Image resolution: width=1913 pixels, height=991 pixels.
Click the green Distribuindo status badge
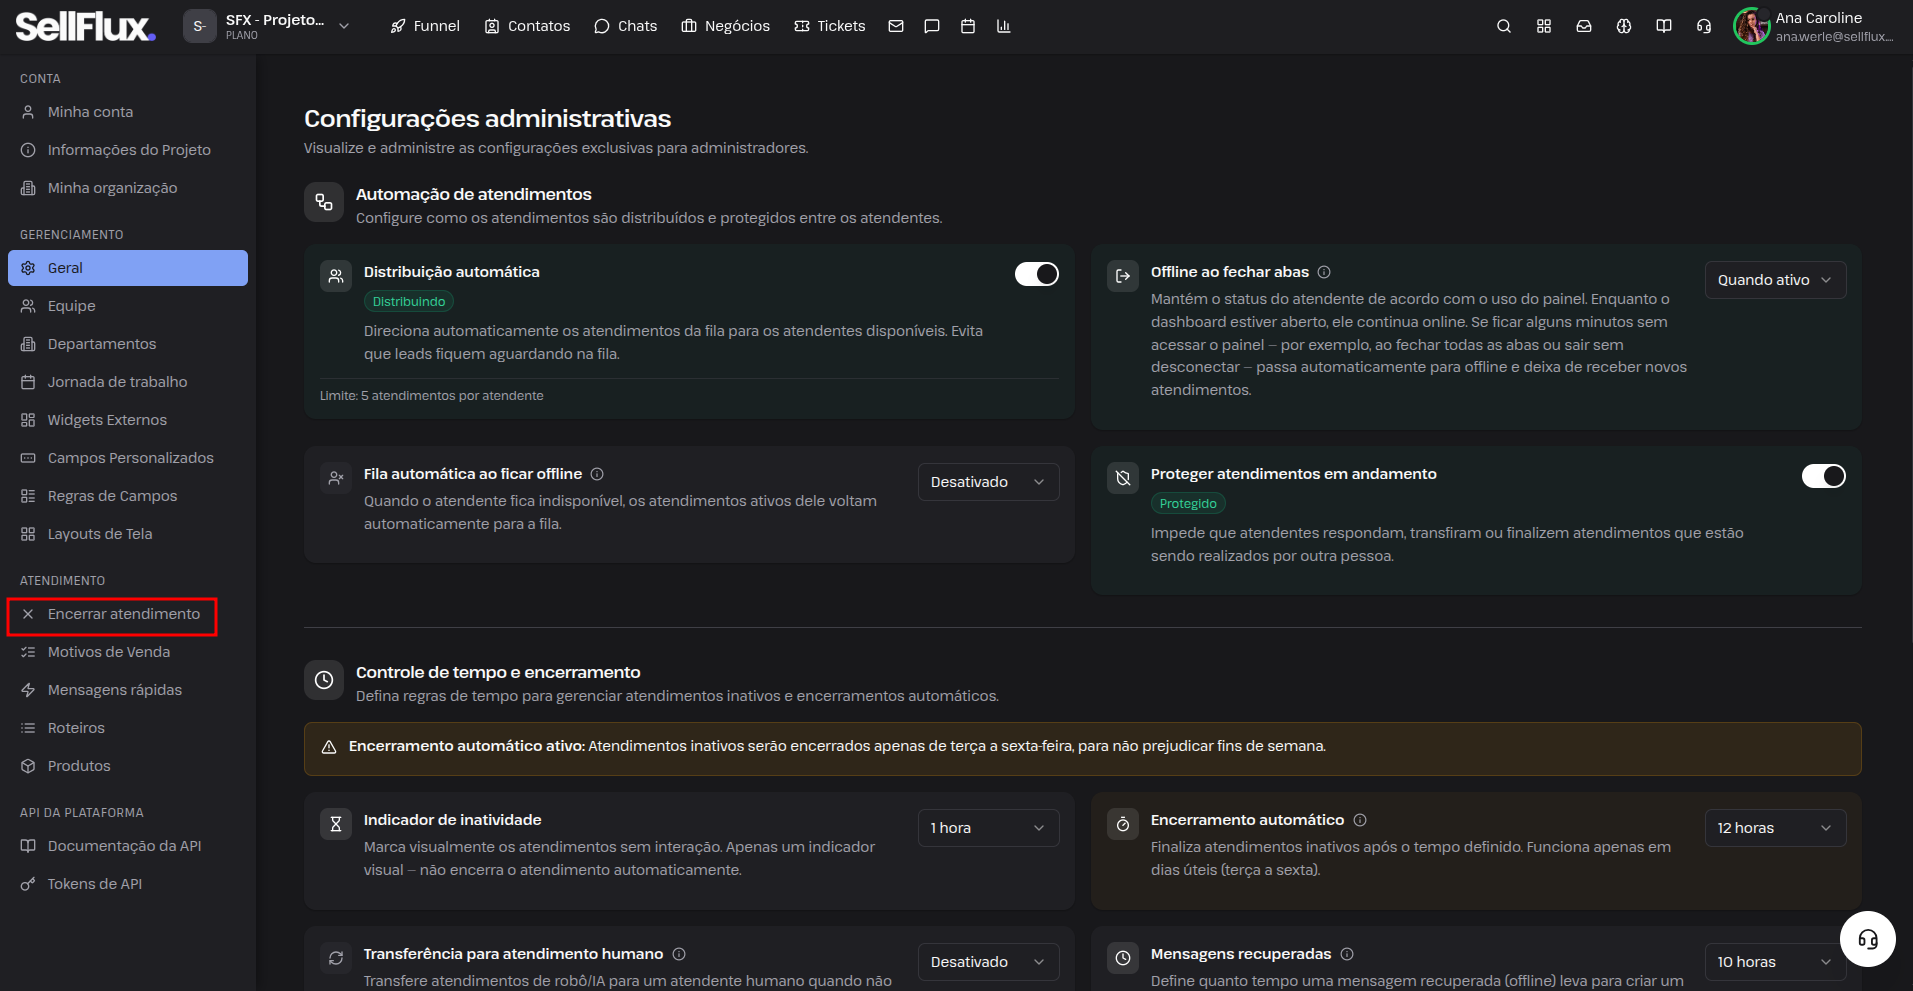409,302
